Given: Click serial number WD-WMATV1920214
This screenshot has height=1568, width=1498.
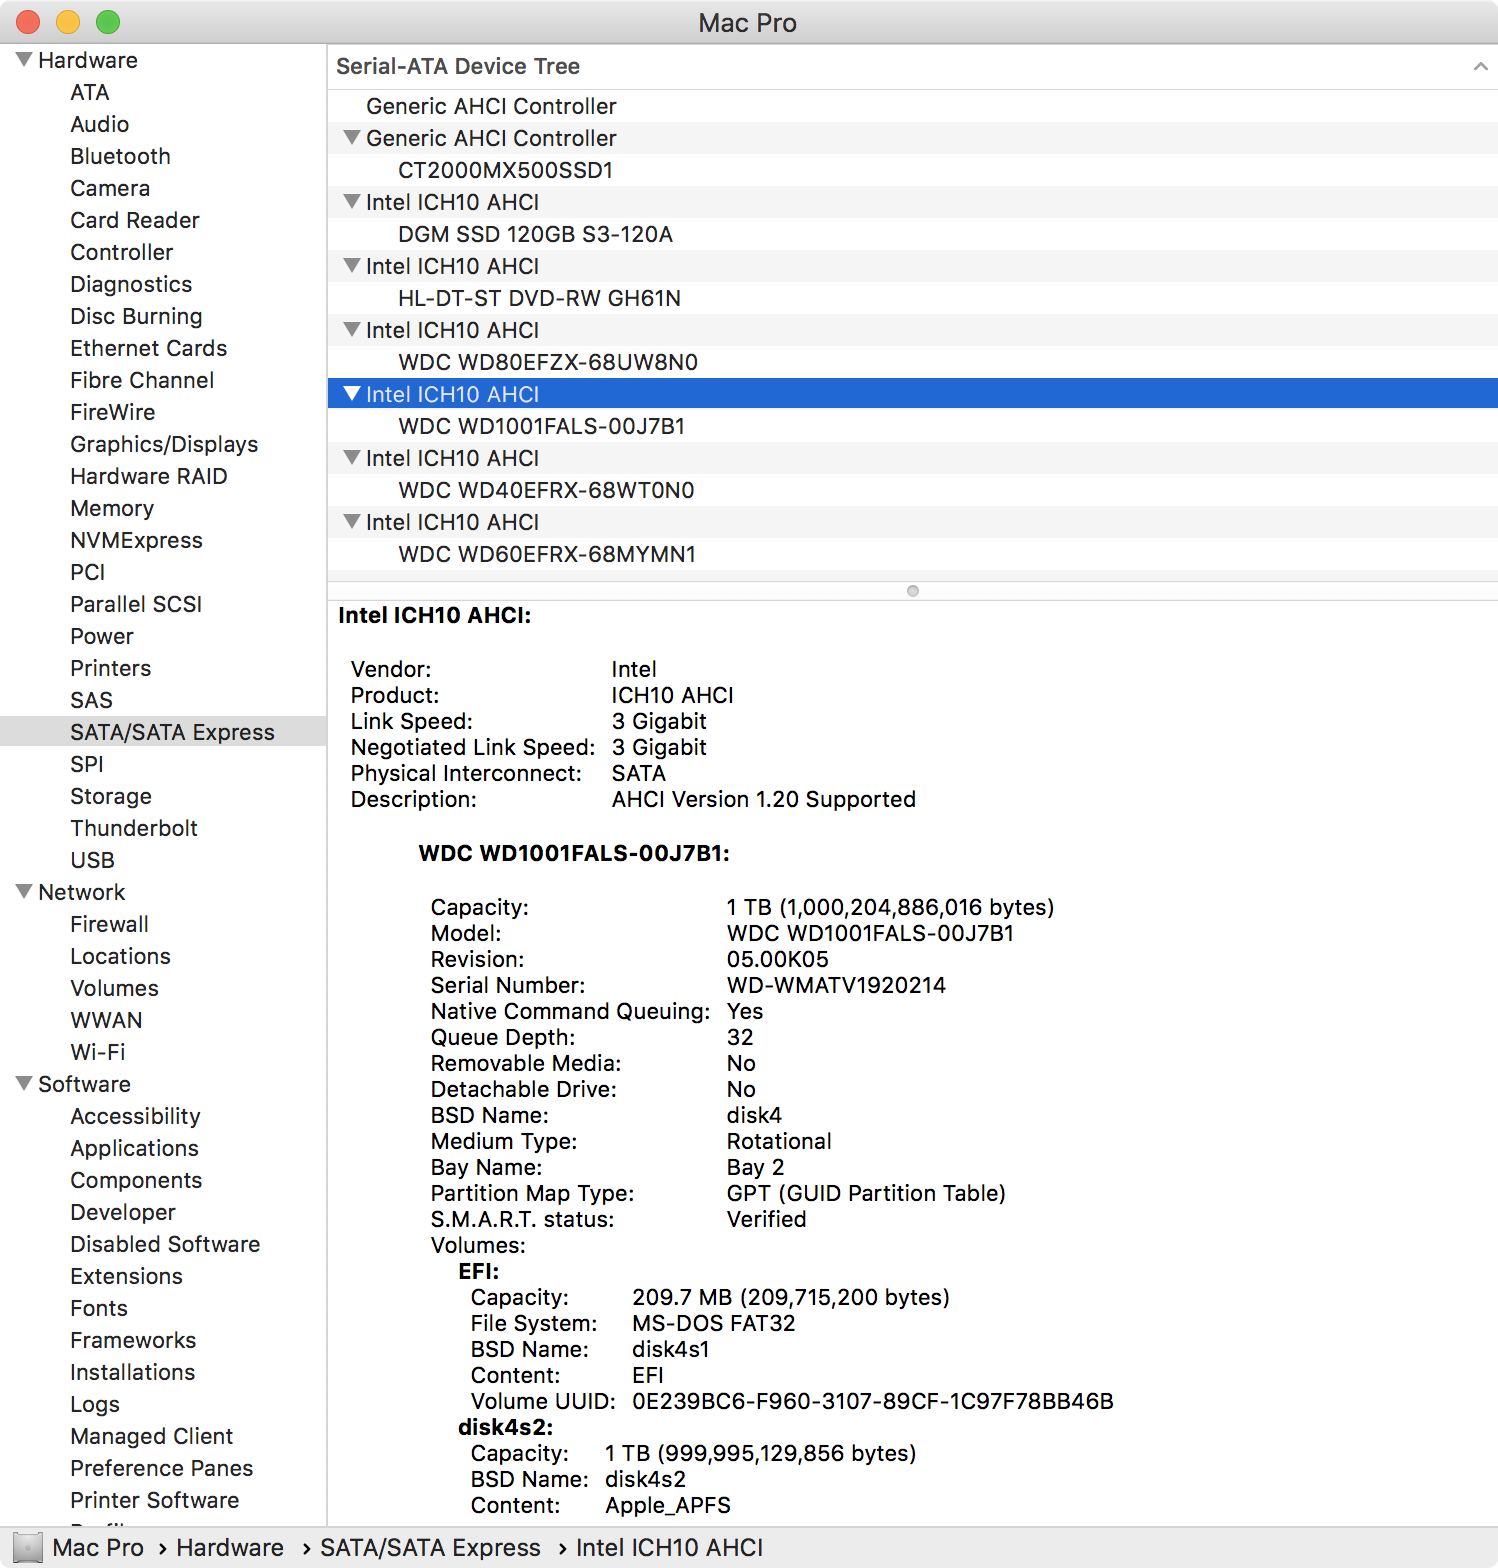Looking at the screenshot, I should pyautogui.click(x=836, y=985).
